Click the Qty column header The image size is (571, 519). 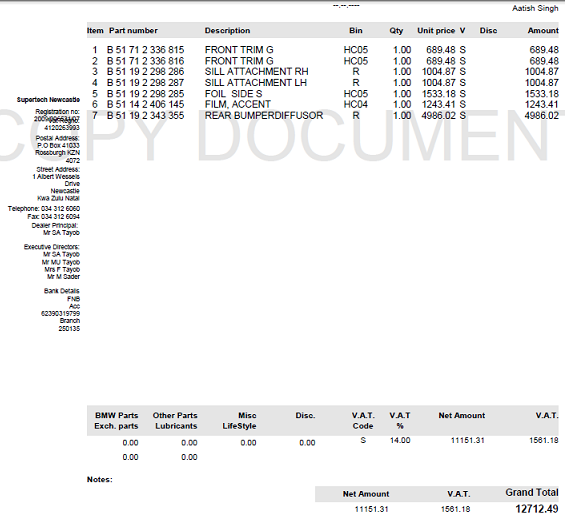(396, 31)
